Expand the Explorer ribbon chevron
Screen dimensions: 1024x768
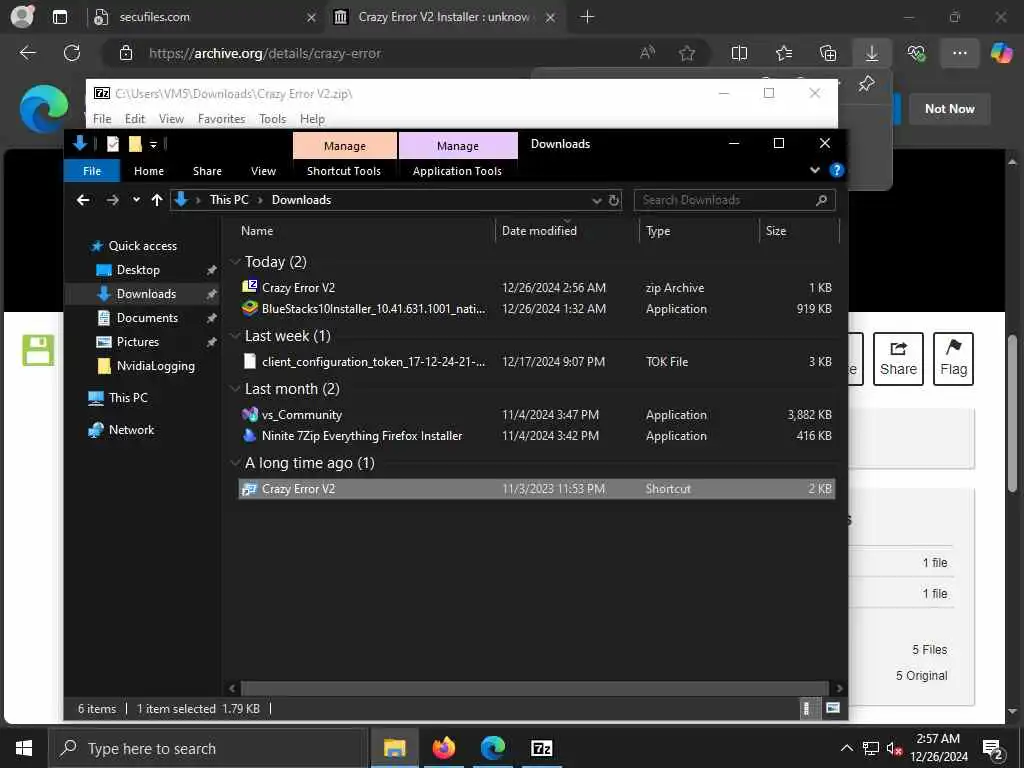pyautogui.click(x=814, y=170)
